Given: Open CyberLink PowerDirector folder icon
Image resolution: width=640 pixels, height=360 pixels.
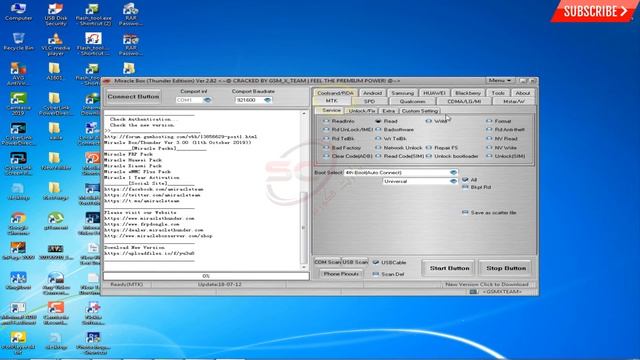Looking at the screenshot, I should (x=55, y=103).
